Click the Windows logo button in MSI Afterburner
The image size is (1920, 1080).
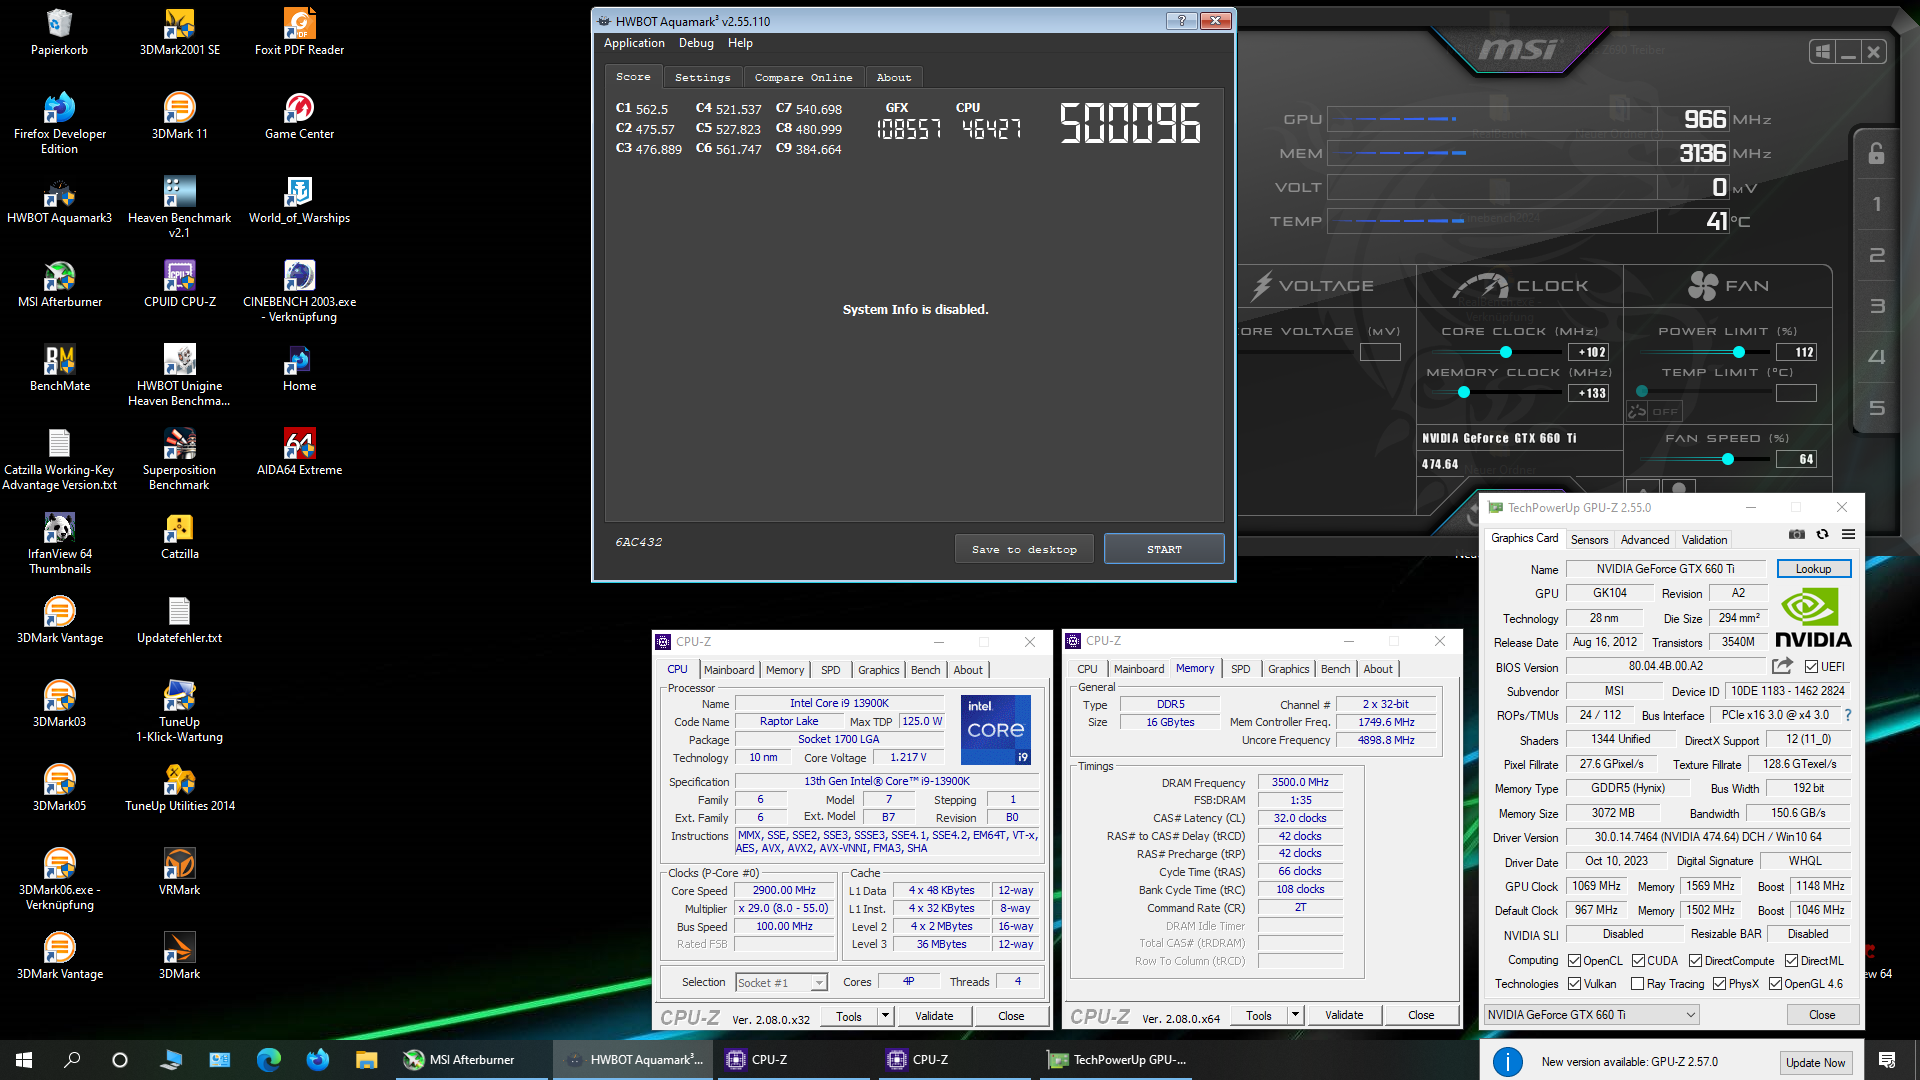click(1822, 52)
